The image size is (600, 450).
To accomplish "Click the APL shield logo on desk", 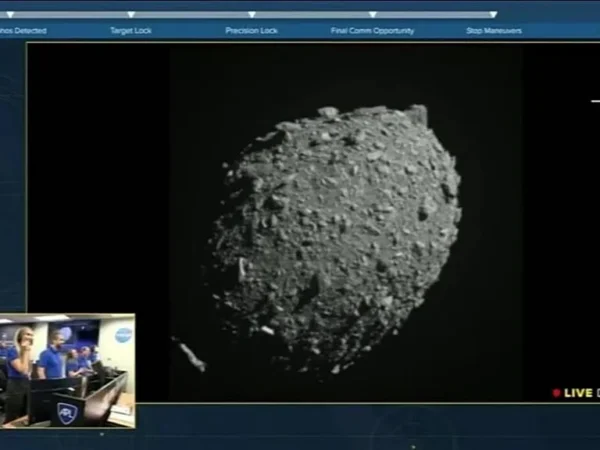I will (x=66, y=412).
